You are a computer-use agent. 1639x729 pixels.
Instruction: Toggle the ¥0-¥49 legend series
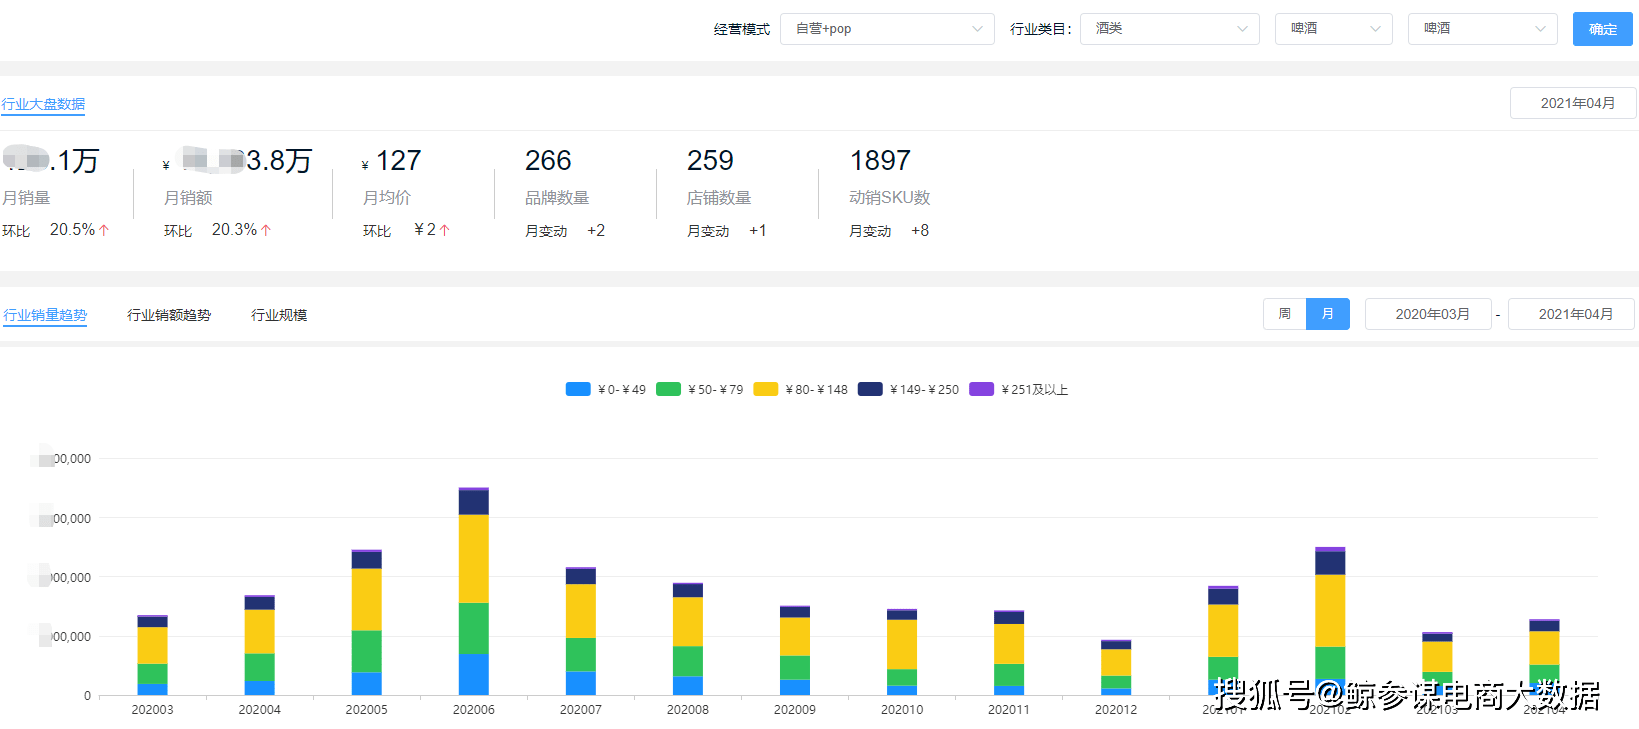point(606,389)
